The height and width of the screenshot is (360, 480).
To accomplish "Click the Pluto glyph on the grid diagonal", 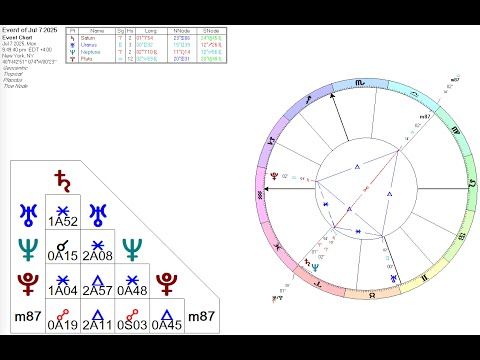I will tap(167, 284).
